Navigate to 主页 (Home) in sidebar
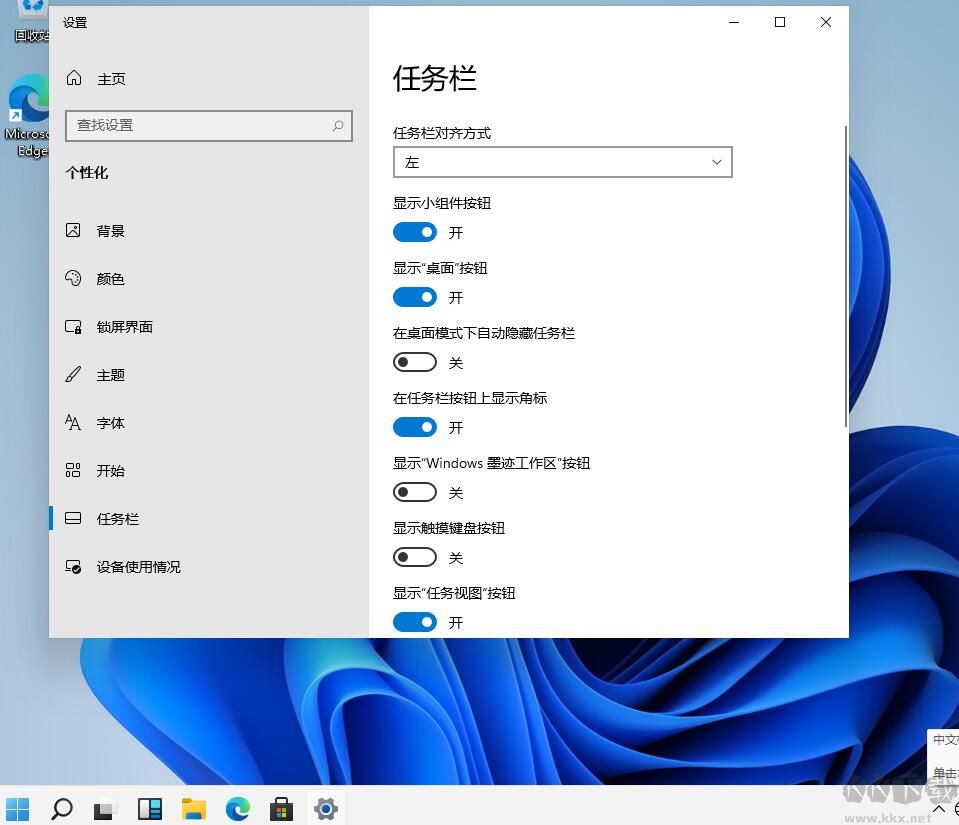The image size is (959, 825). click(112, 78)
